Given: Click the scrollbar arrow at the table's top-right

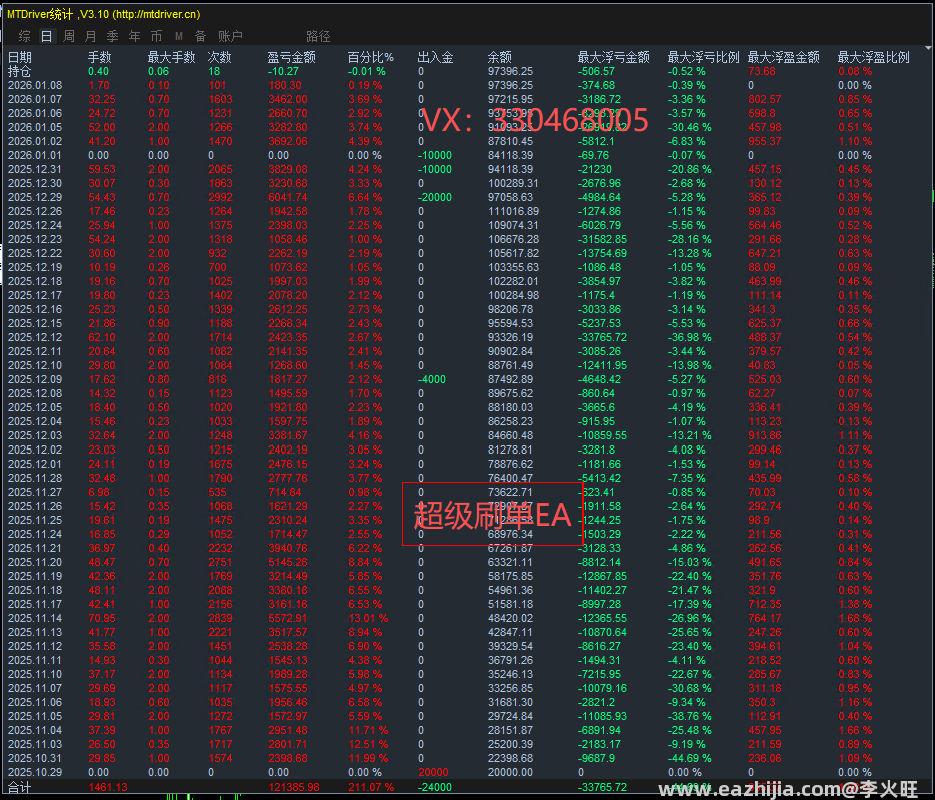Looking at the screenshot, I should pos(928,48).
